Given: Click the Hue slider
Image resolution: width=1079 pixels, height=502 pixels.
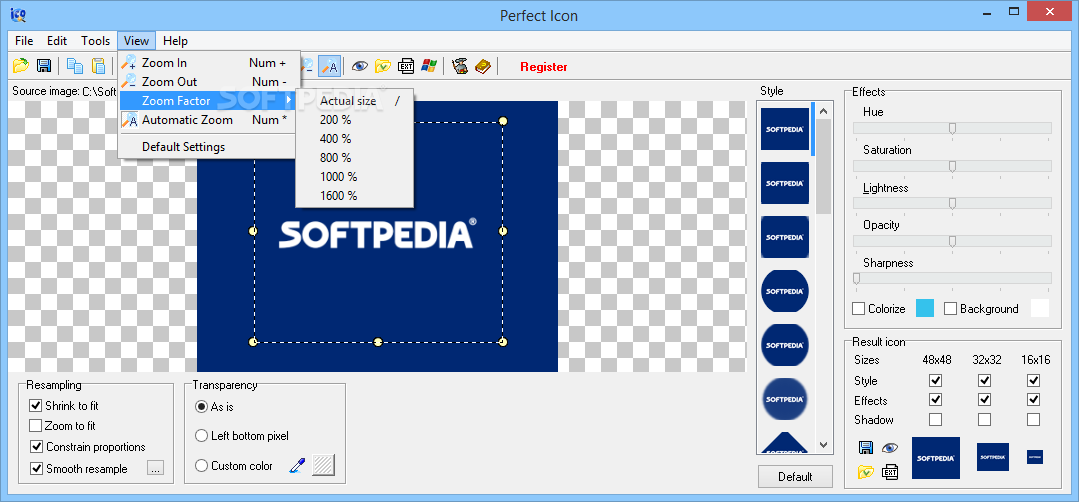Looking at the screenshot, I should pos(952,128).
